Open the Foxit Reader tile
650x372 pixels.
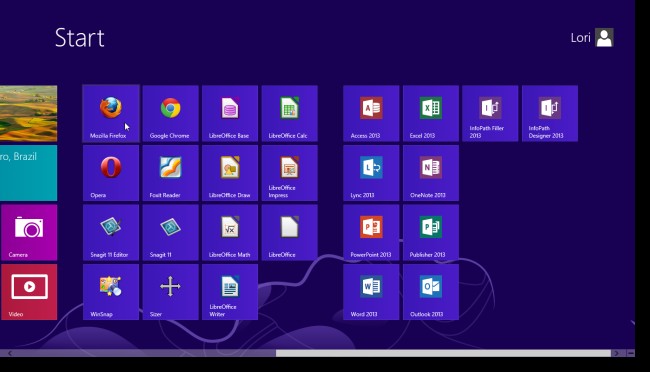[x=170, y=173]
